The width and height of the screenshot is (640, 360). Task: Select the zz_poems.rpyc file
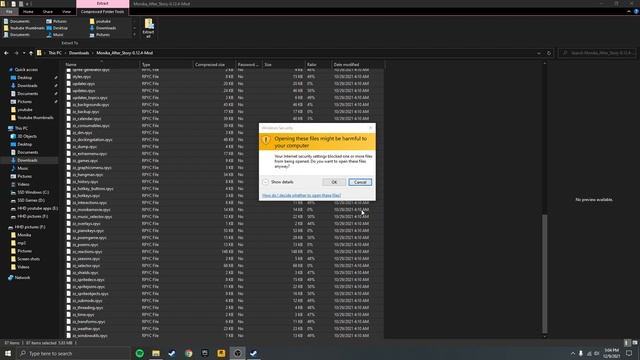click(x=85, y=245)
